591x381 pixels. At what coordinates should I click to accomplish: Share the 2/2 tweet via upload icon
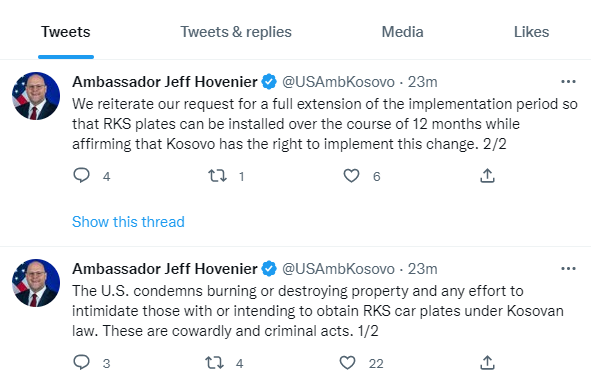click(x=487, y=176)
